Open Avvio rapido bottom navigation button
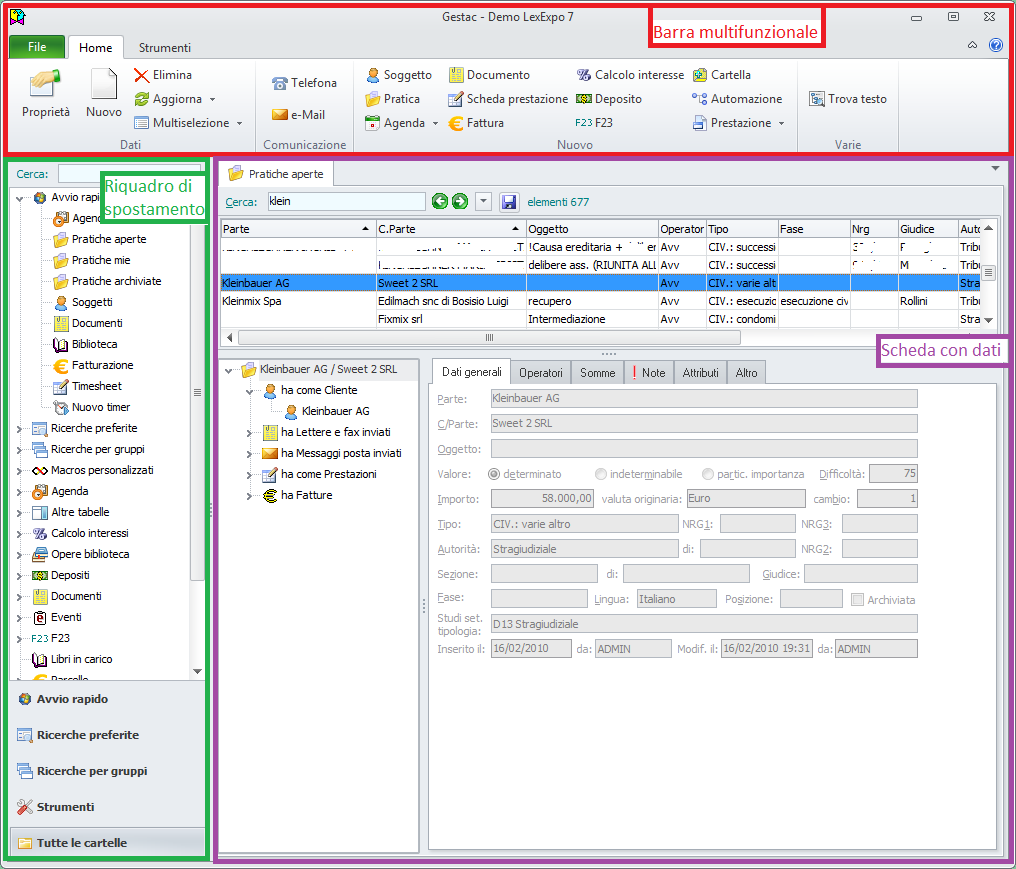This screenshot has width=1016, height=869. pyautogui.click(x=107, y=699)
